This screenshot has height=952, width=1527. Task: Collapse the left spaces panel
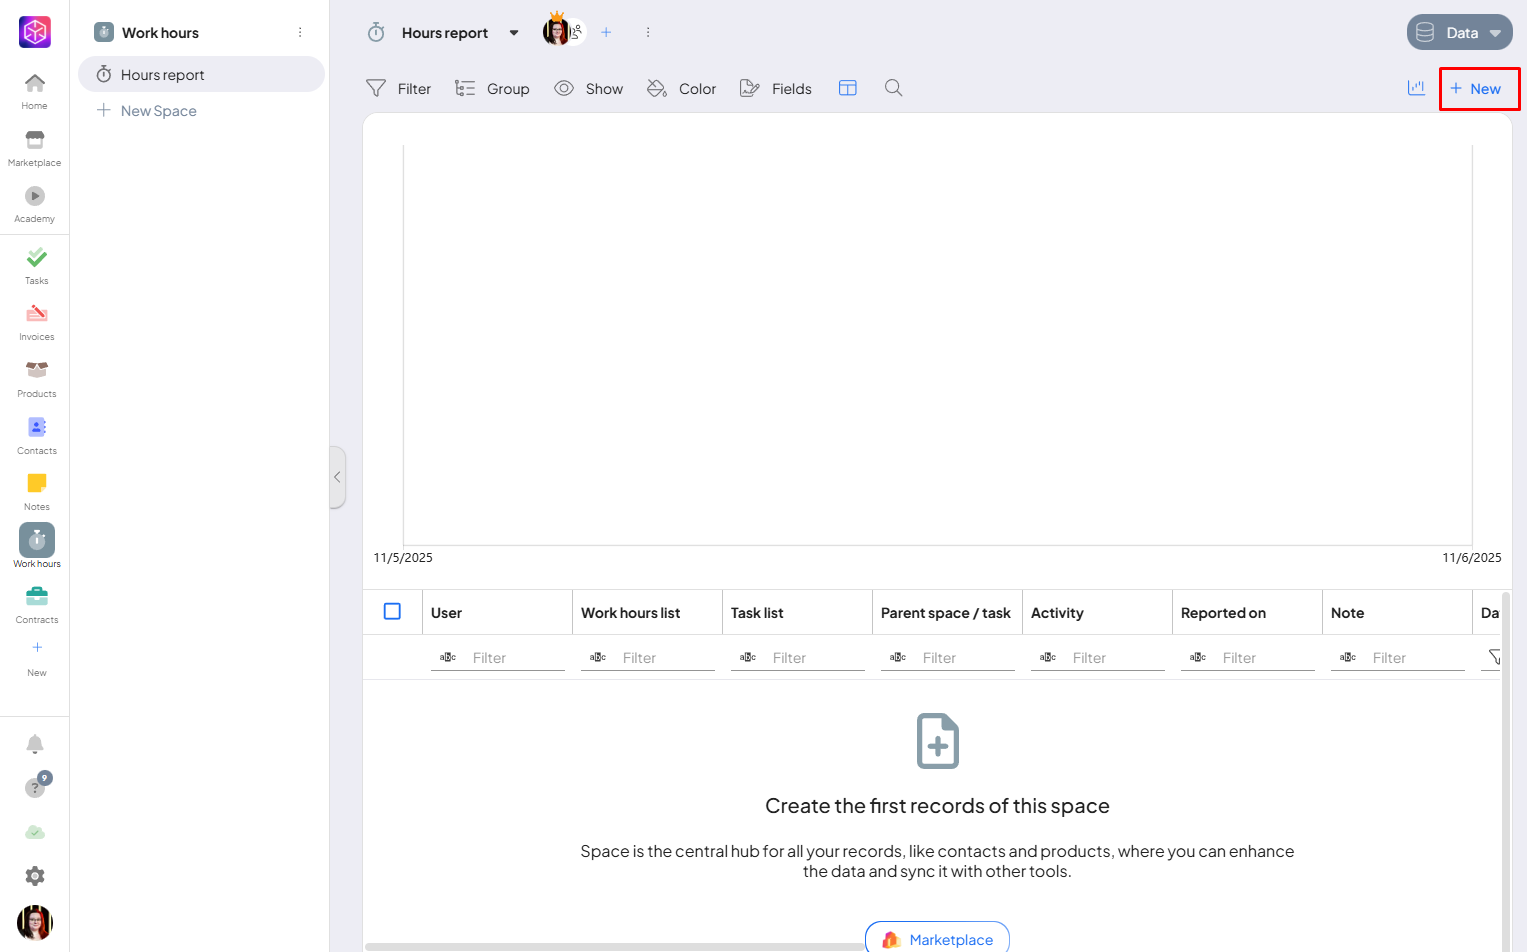pos(338,477)
